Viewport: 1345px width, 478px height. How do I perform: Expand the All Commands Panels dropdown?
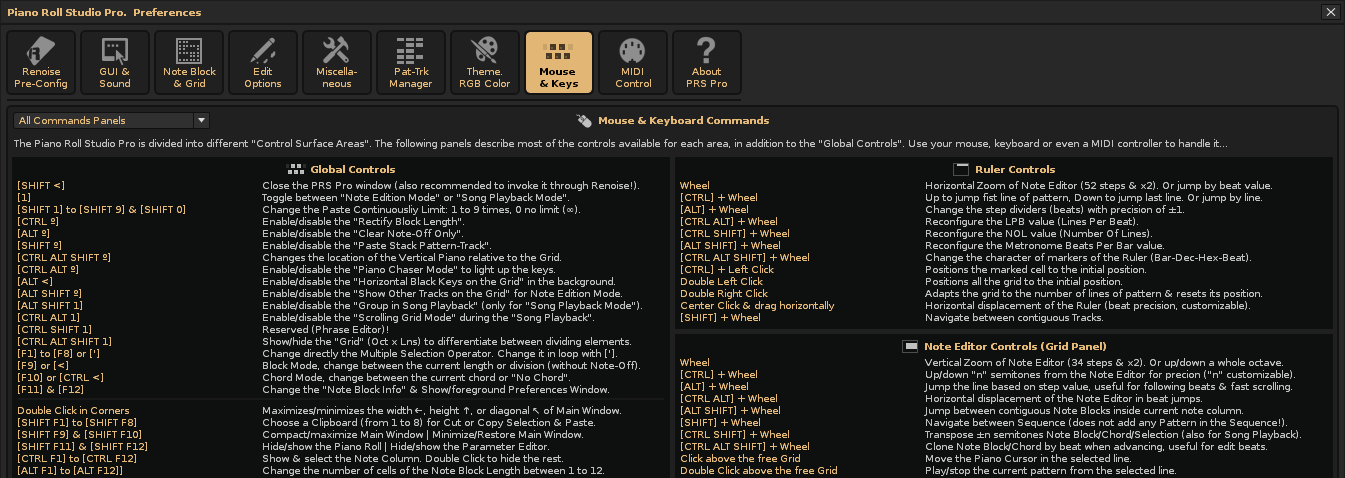111,120
